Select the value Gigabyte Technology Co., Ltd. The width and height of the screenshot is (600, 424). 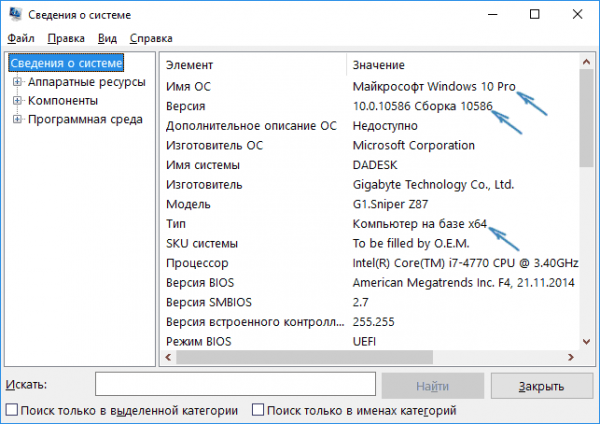click(x=433, y=185)
